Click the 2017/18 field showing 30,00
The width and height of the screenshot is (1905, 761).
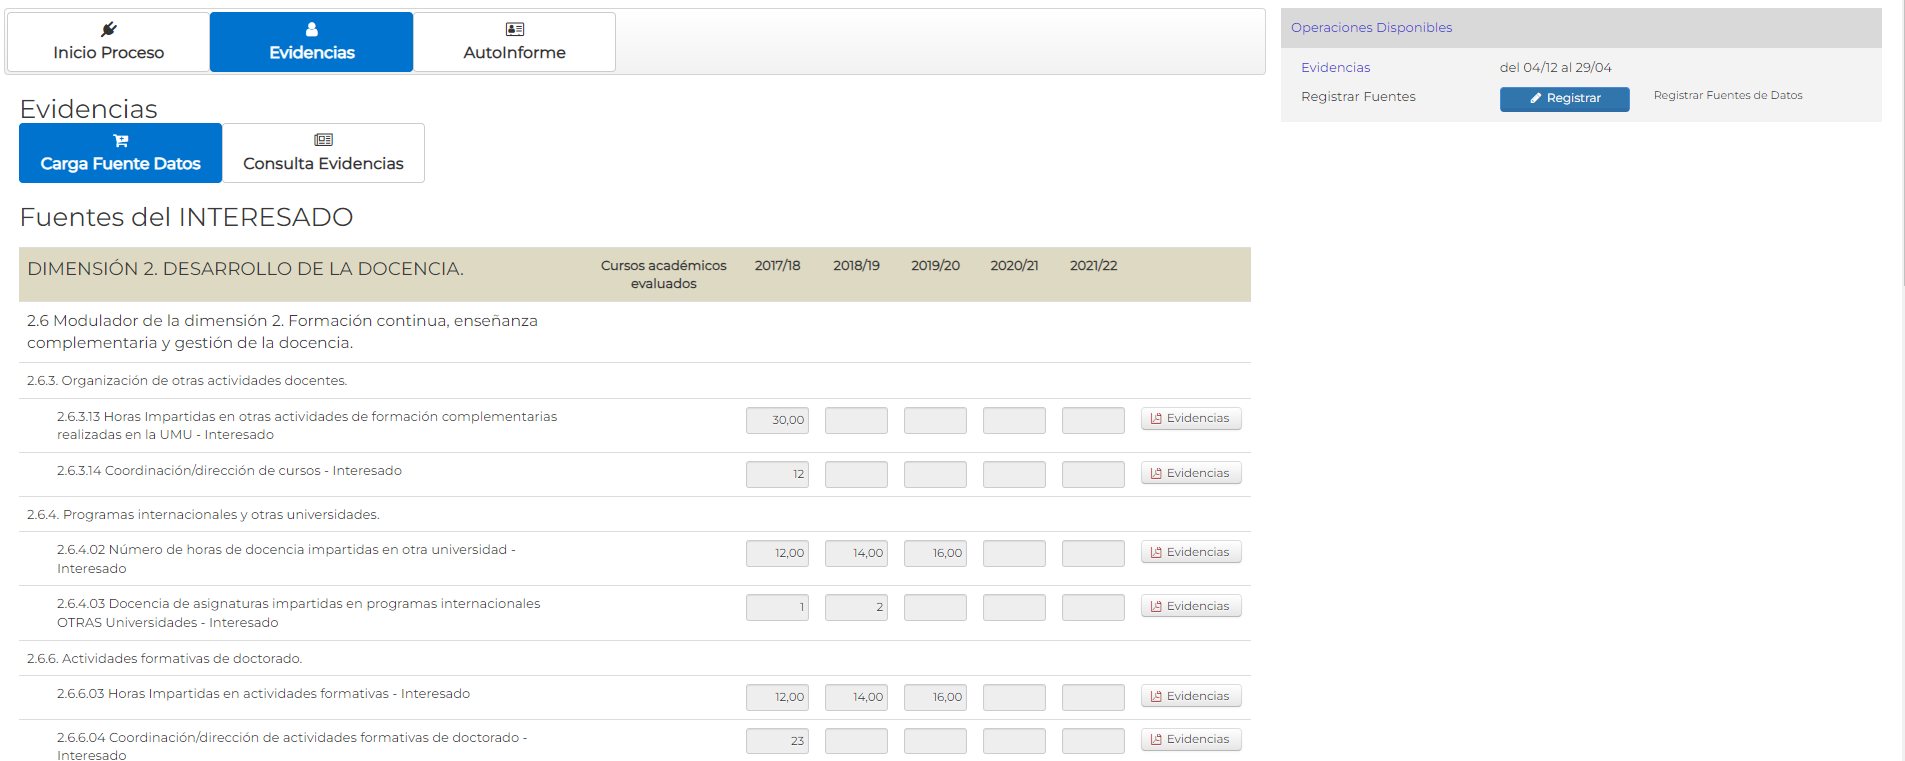pyautogui.click(x=777, y=420)
